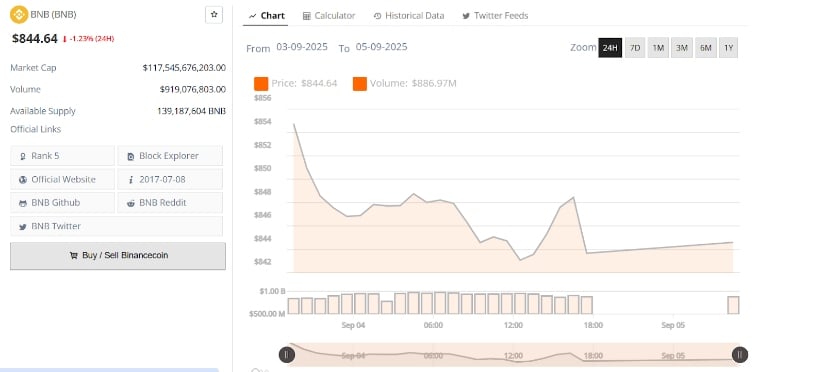
Task: Set zoom to 6M
Action: click(706, 48)
